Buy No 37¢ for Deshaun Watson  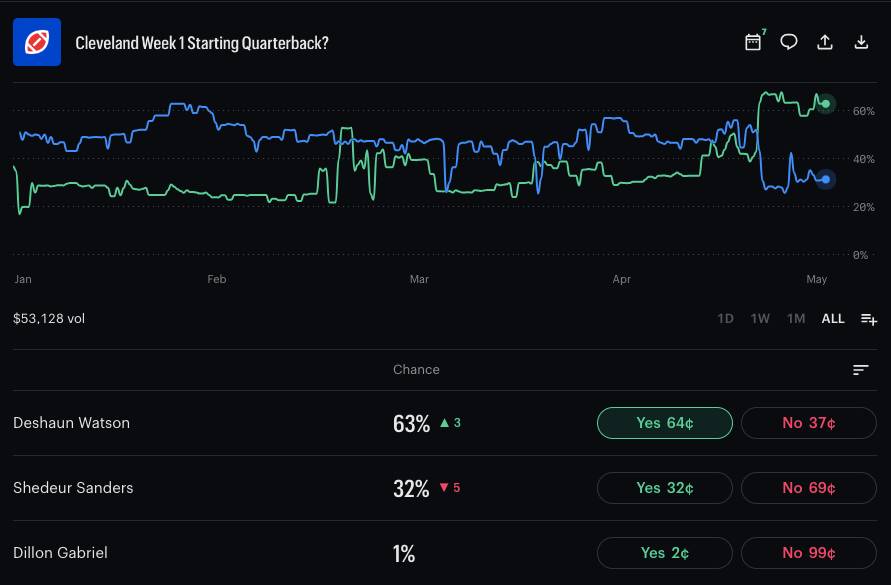tap(809, 423)
